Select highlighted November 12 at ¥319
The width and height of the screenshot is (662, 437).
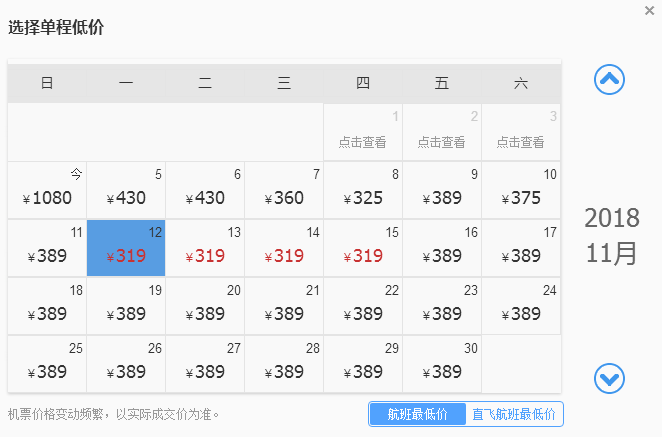[x=126, y=248]
